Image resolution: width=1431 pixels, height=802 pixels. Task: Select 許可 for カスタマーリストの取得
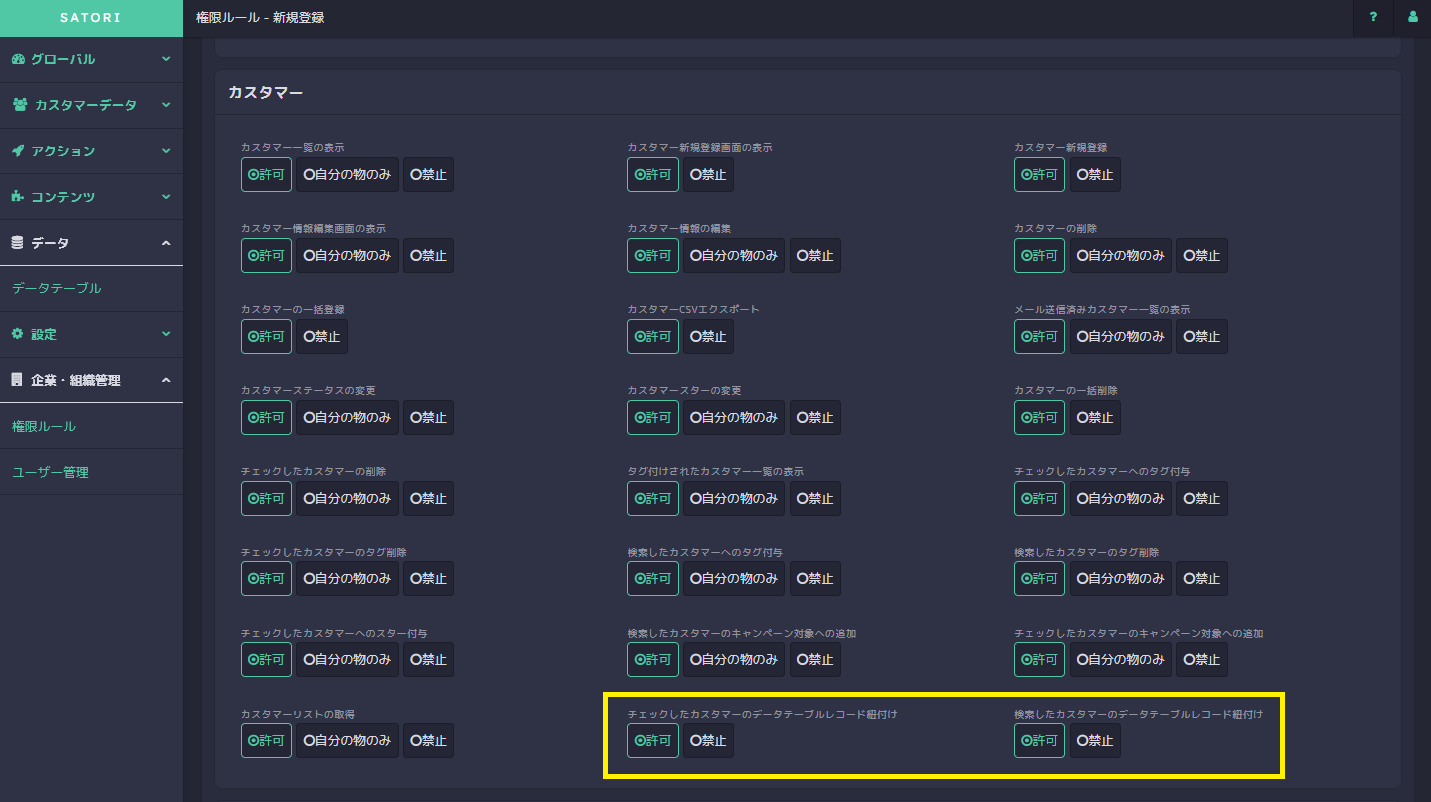tap(266, 740)
